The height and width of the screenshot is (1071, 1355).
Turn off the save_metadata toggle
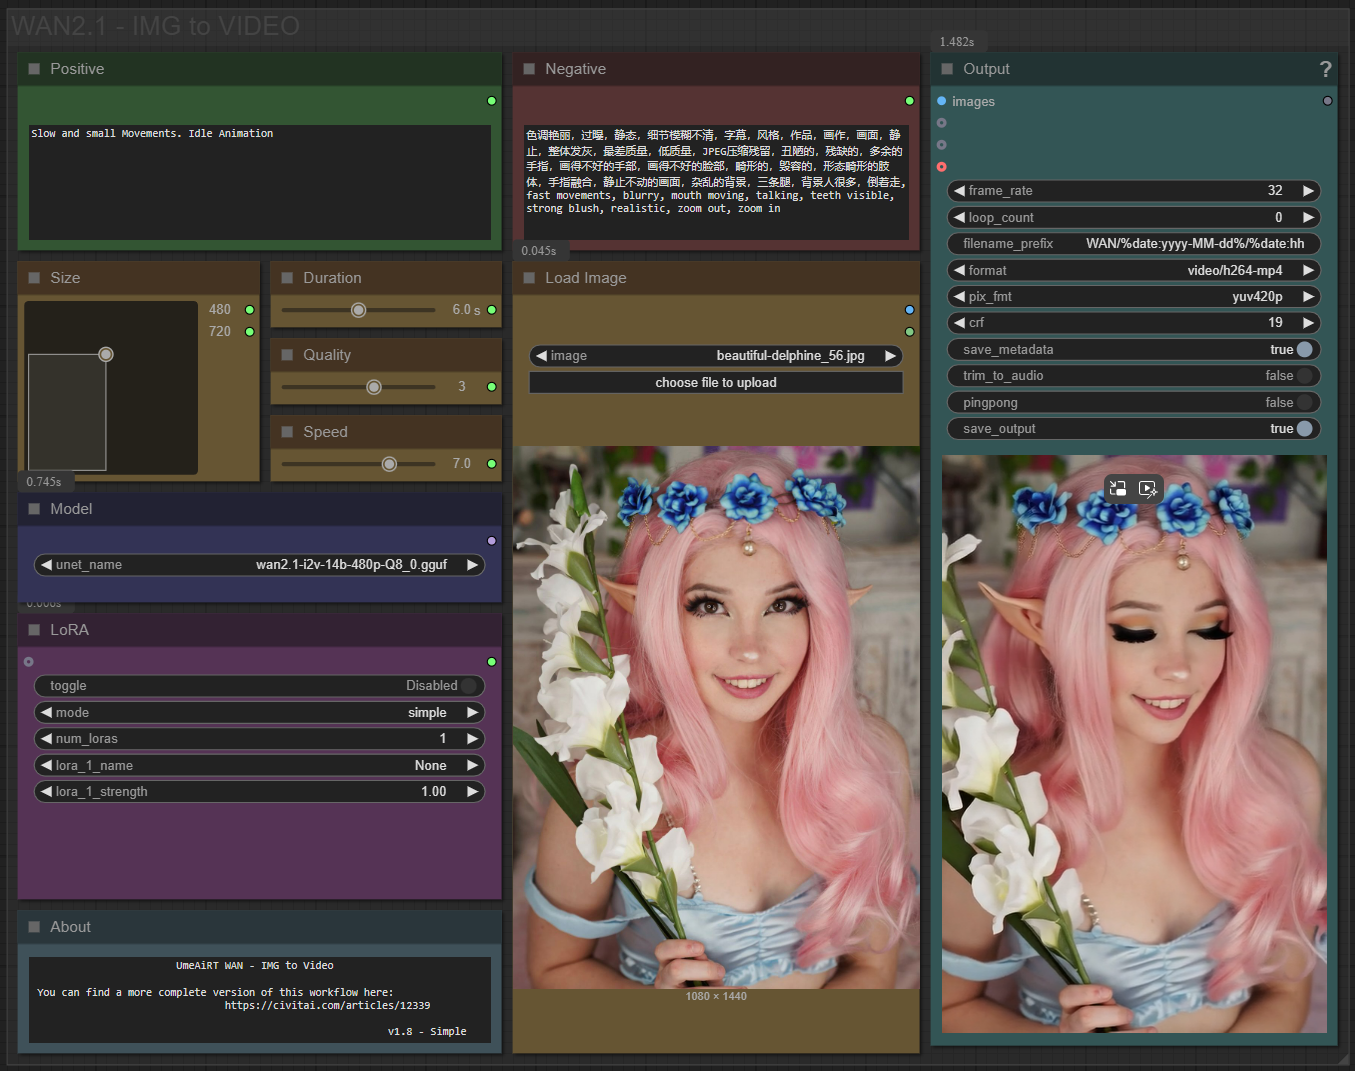click(1304, 349)
